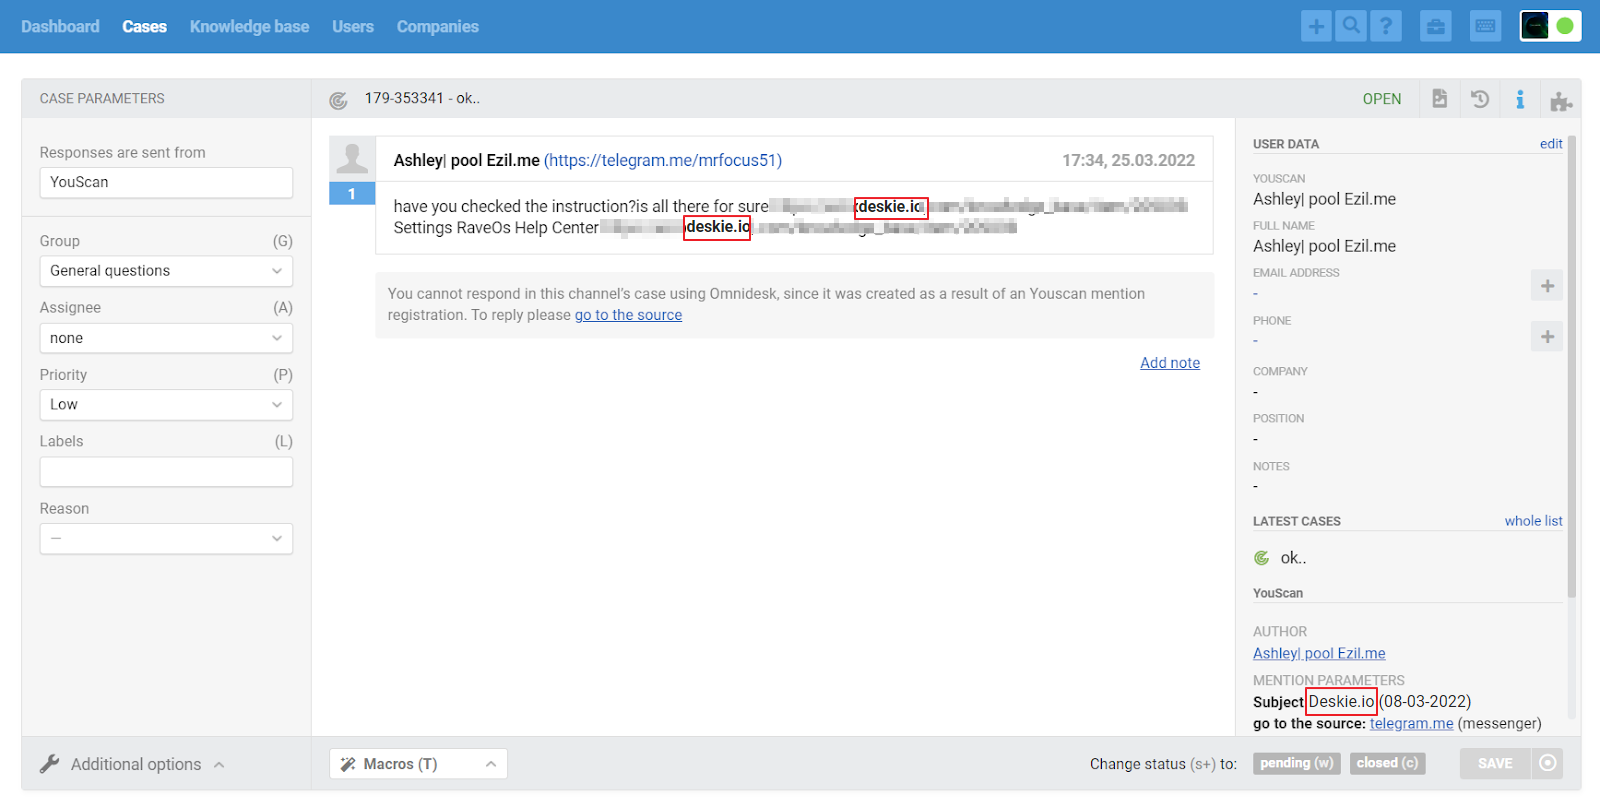This screenshot has height=807, width=1600.
Task: Click the right sidebar scrollbar
Action: 1572,365
